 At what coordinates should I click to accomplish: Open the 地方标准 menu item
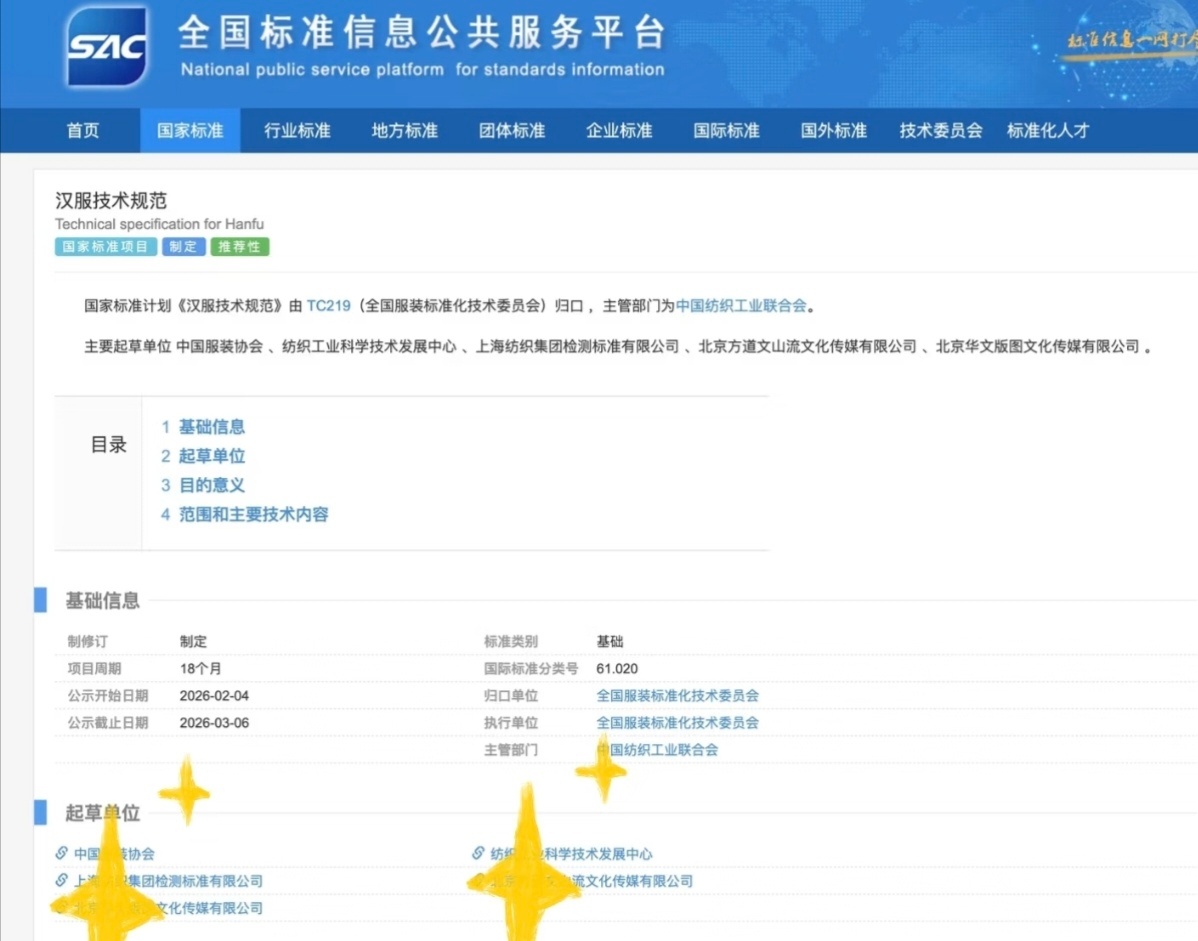404,131
